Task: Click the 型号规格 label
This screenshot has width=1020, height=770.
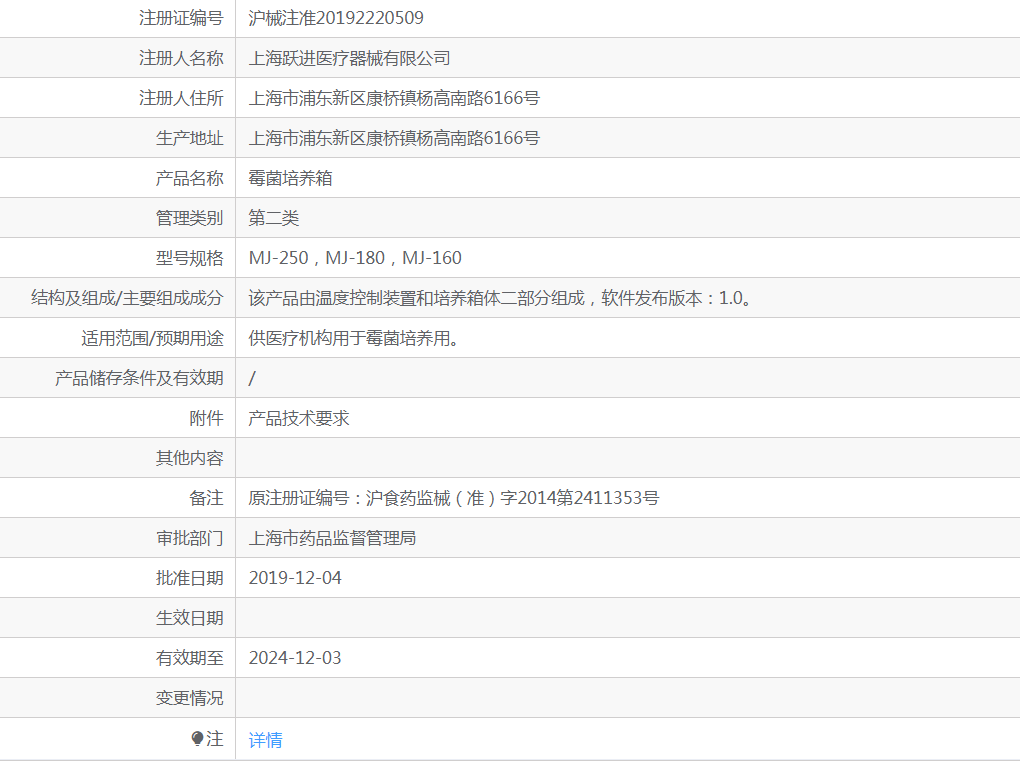Action: pos(189,258)
